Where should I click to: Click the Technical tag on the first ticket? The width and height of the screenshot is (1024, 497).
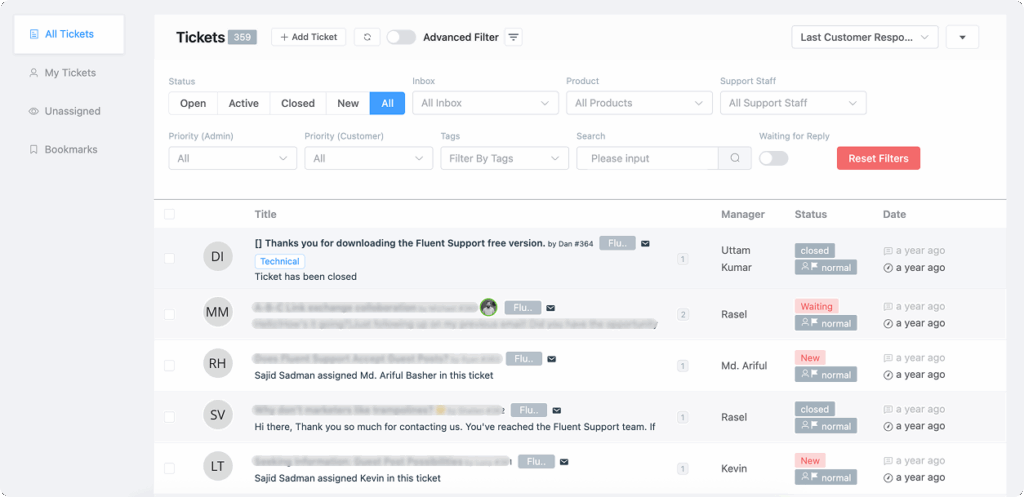pyautogui.click(x=280, y=261)
